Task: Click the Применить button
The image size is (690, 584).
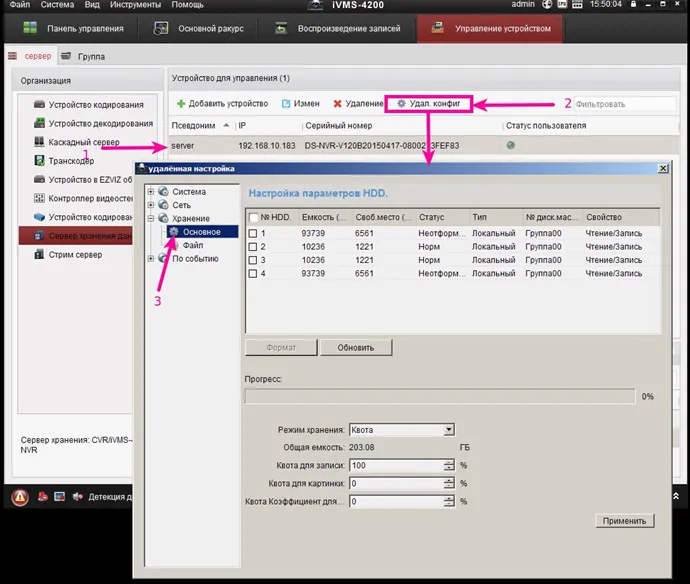Action: (x=624, y=521)
